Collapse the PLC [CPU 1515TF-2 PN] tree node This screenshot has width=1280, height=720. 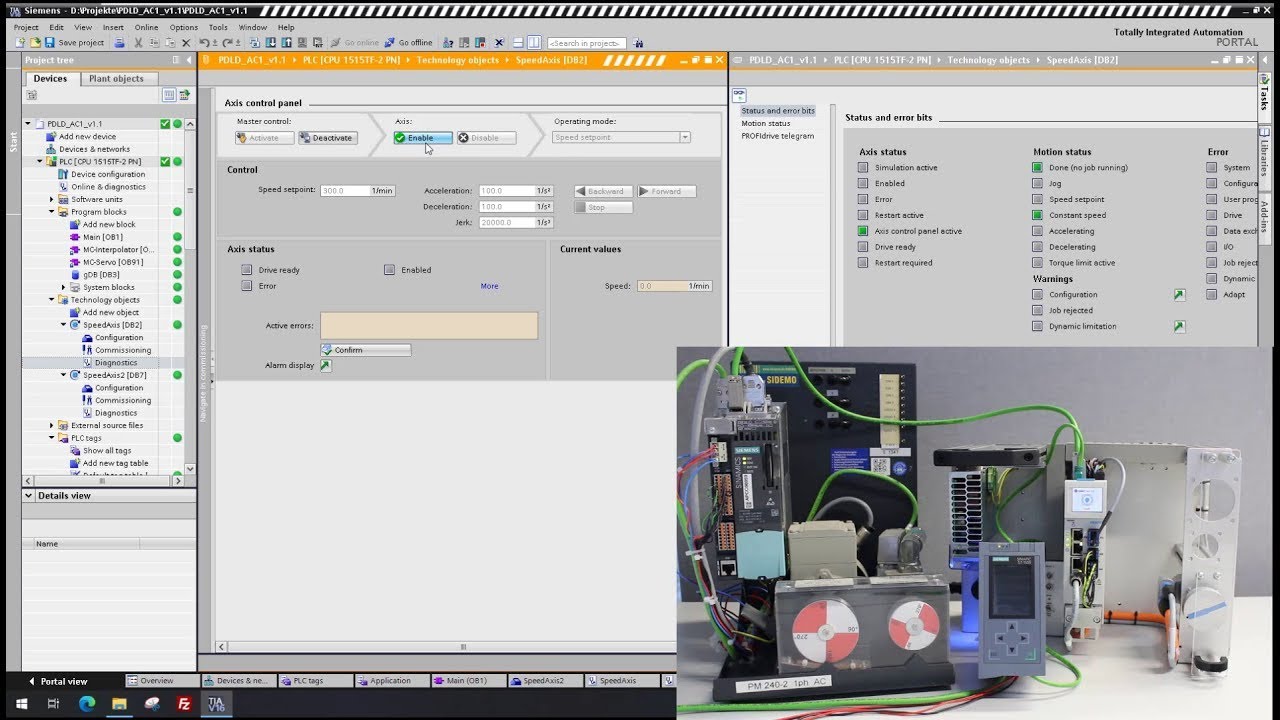(x=40, y=161)
